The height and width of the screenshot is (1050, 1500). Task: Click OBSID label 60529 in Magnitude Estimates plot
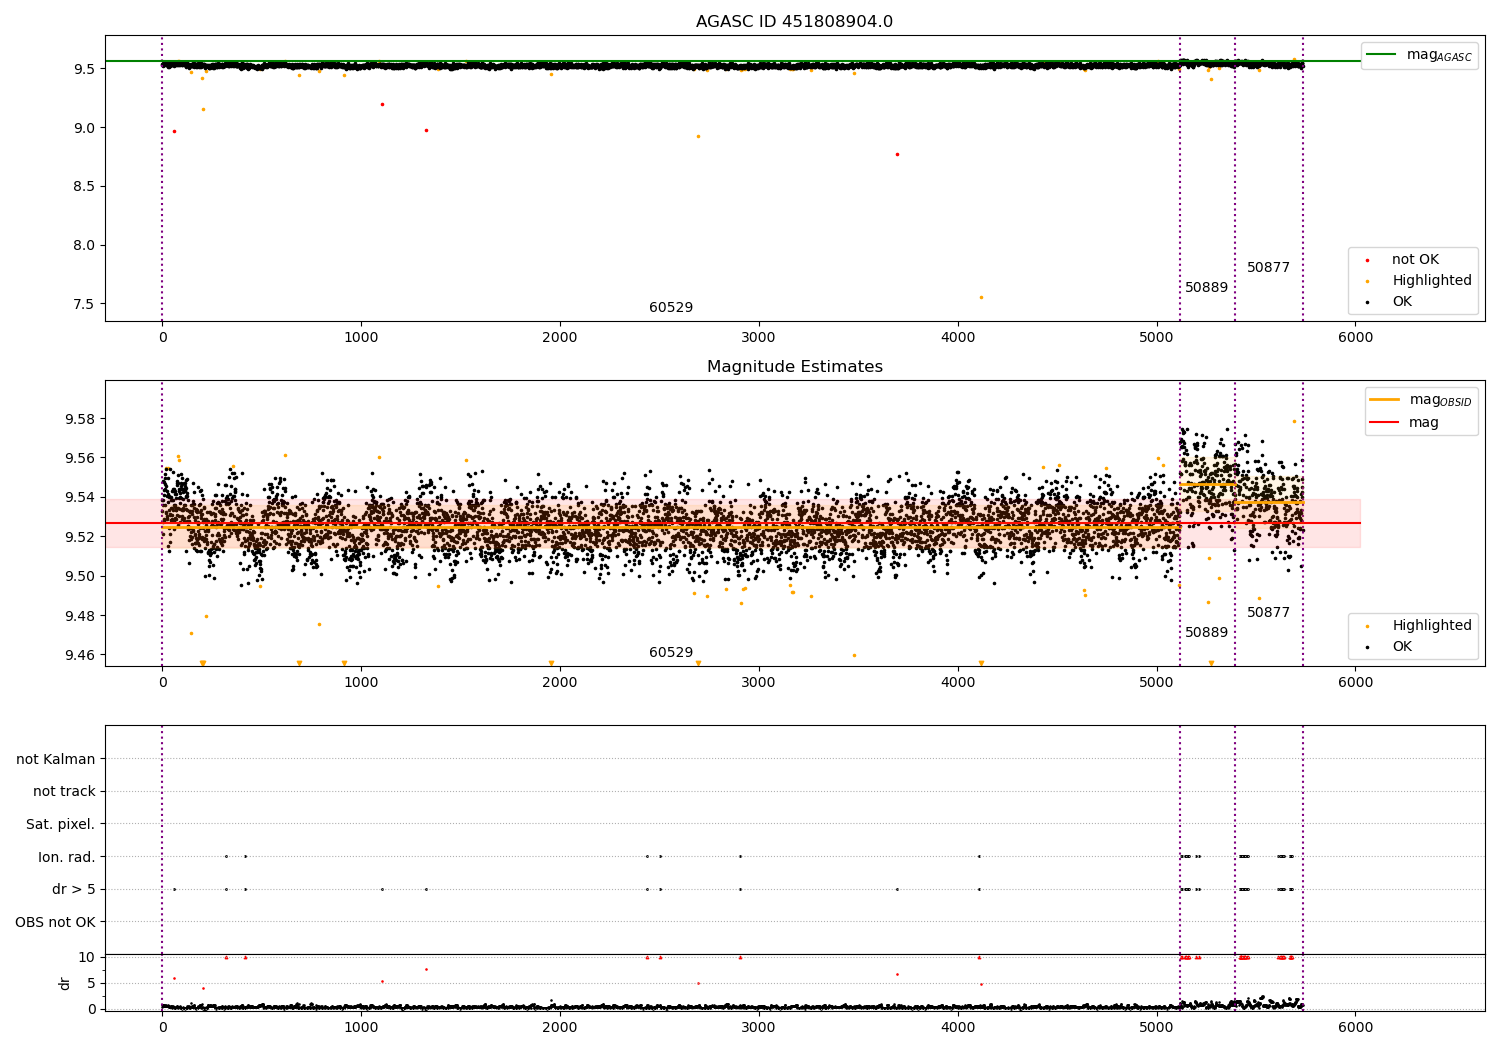(x=671, y=653)
